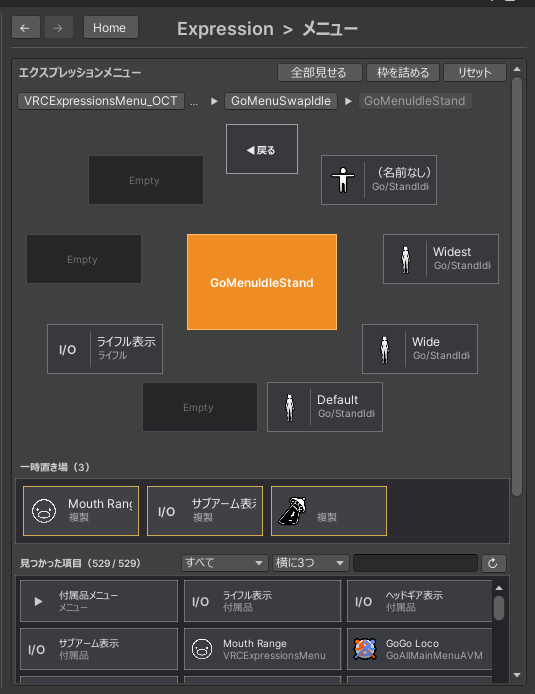
Task: Click the breadcrumb ellipsis
Action: [x=194, y=102]
